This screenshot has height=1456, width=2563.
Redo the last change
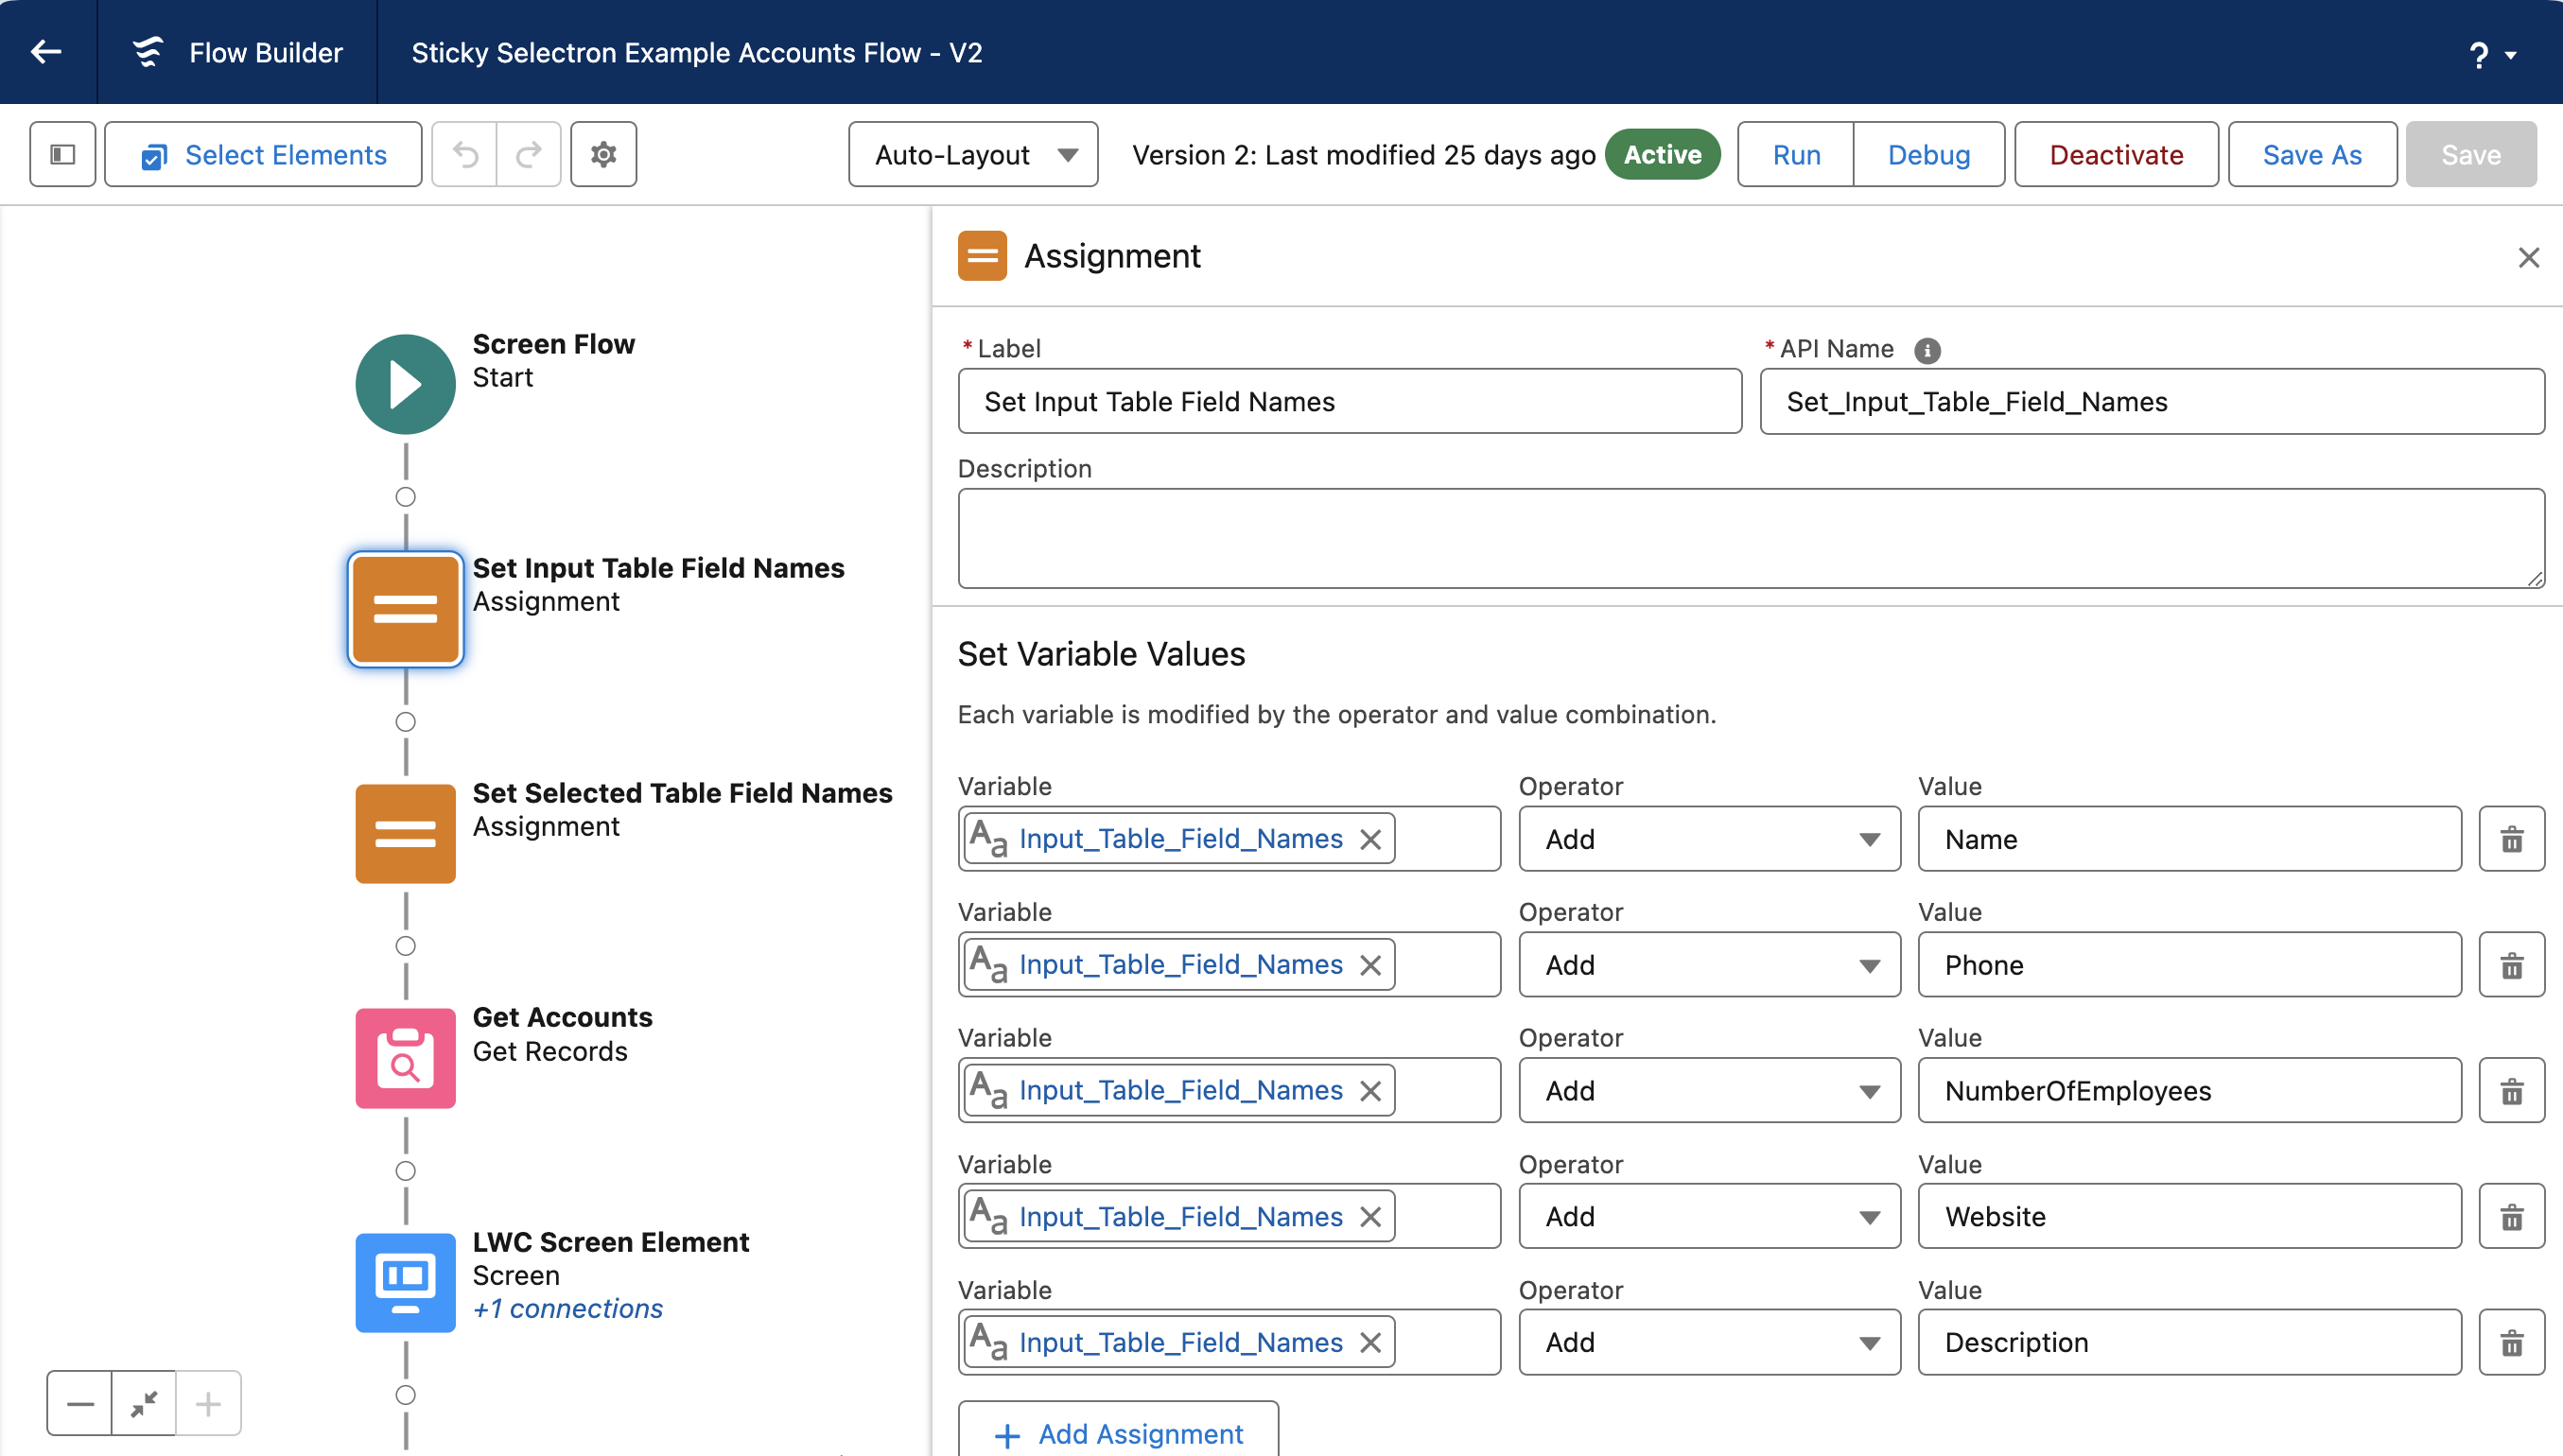(x=529, y=154)
